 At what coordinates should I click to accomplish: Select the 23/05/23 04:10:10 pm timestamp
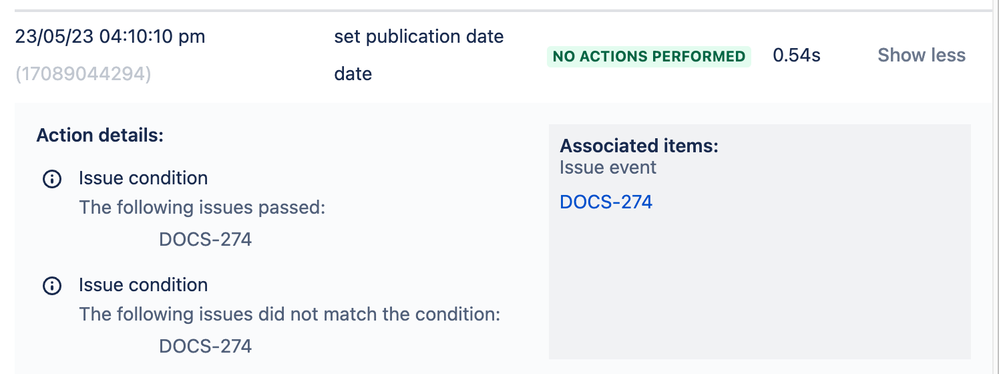[x=110, y=36]
